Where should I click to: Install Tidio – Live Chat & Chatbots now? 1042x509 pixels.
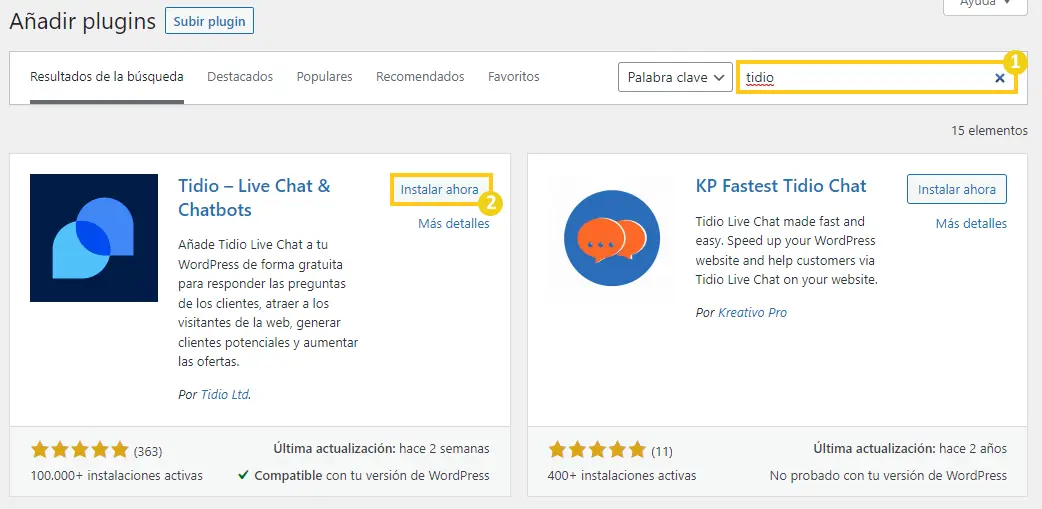point(439,189)
